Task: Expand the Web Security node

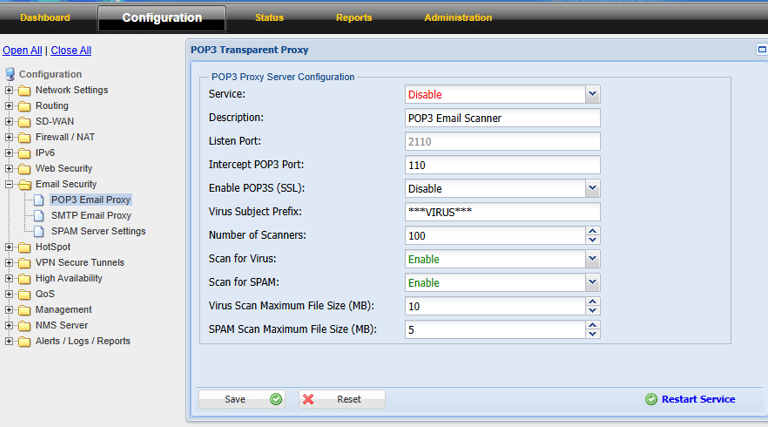Action: click(9, 168)
